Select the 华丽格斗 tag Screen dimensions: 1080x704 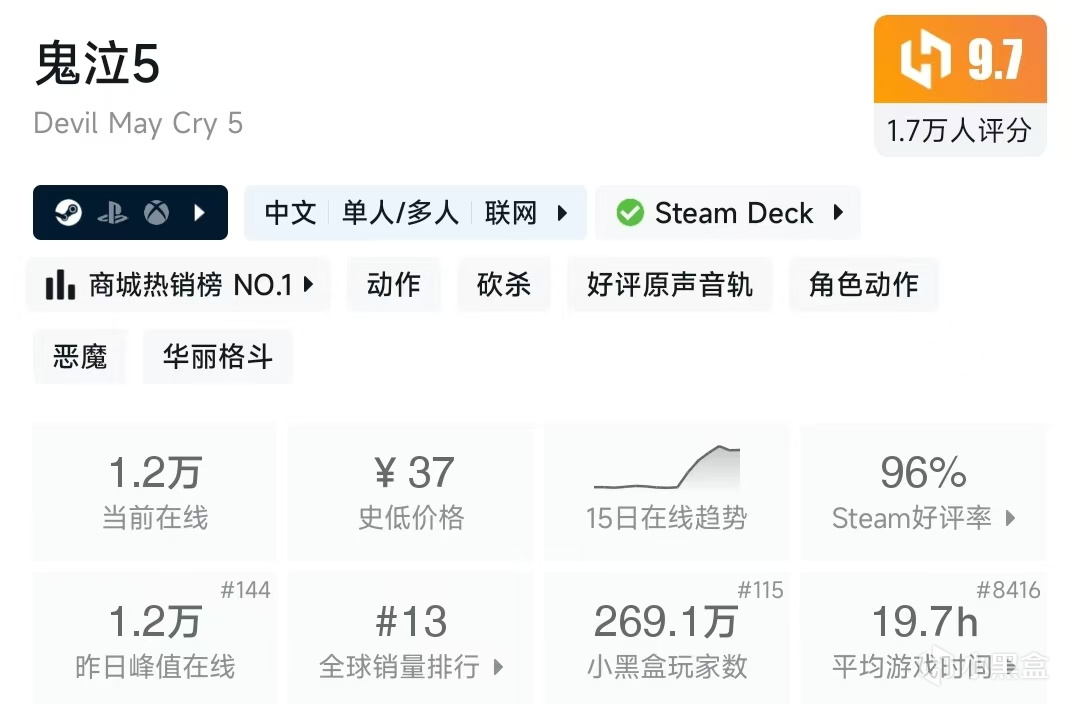click(218, 357)
